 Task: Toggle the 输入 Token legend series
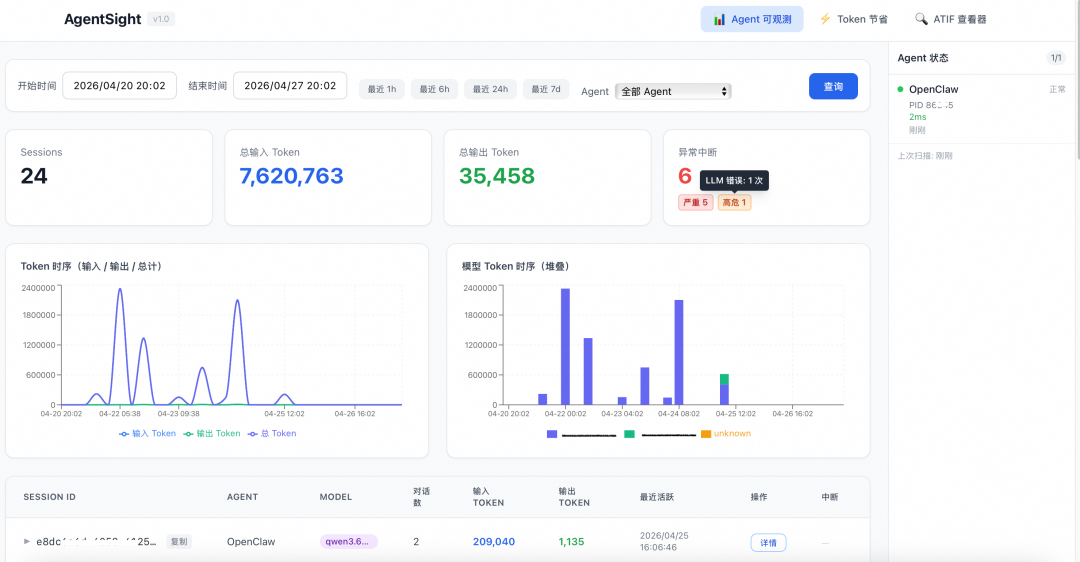tap(147, 433)
